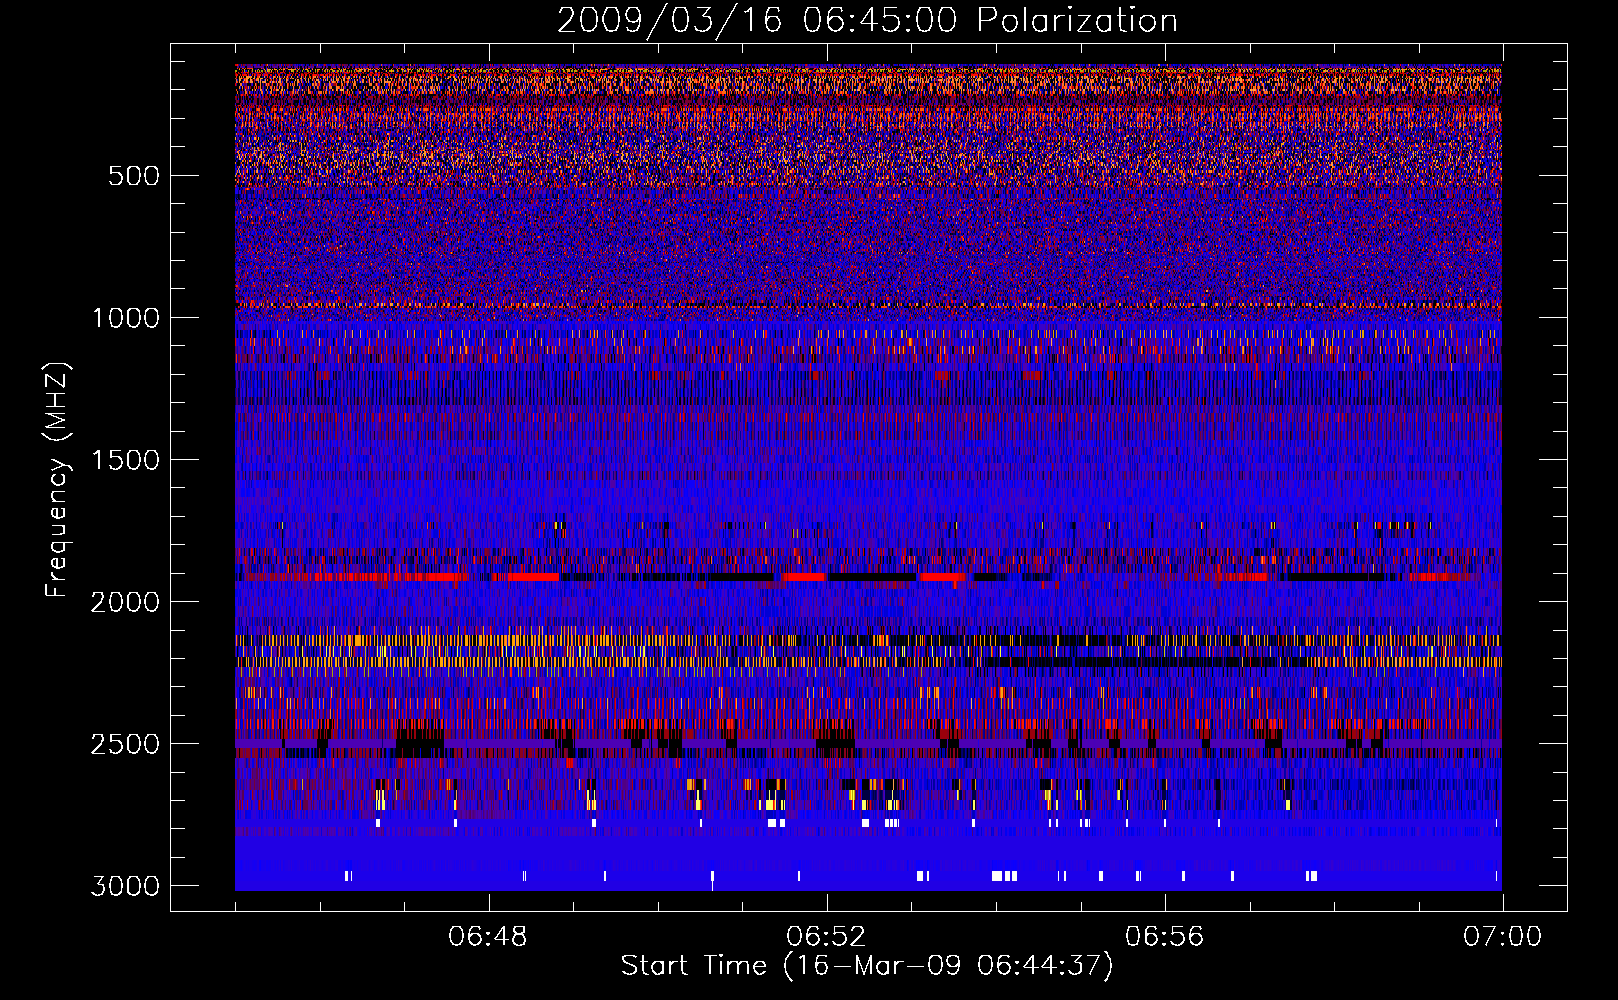This screenshot has width=1618, height=1000.
Task: Click the plot title '2009/03/16 06:45:00 Polarization'
Action: (867, 21)
